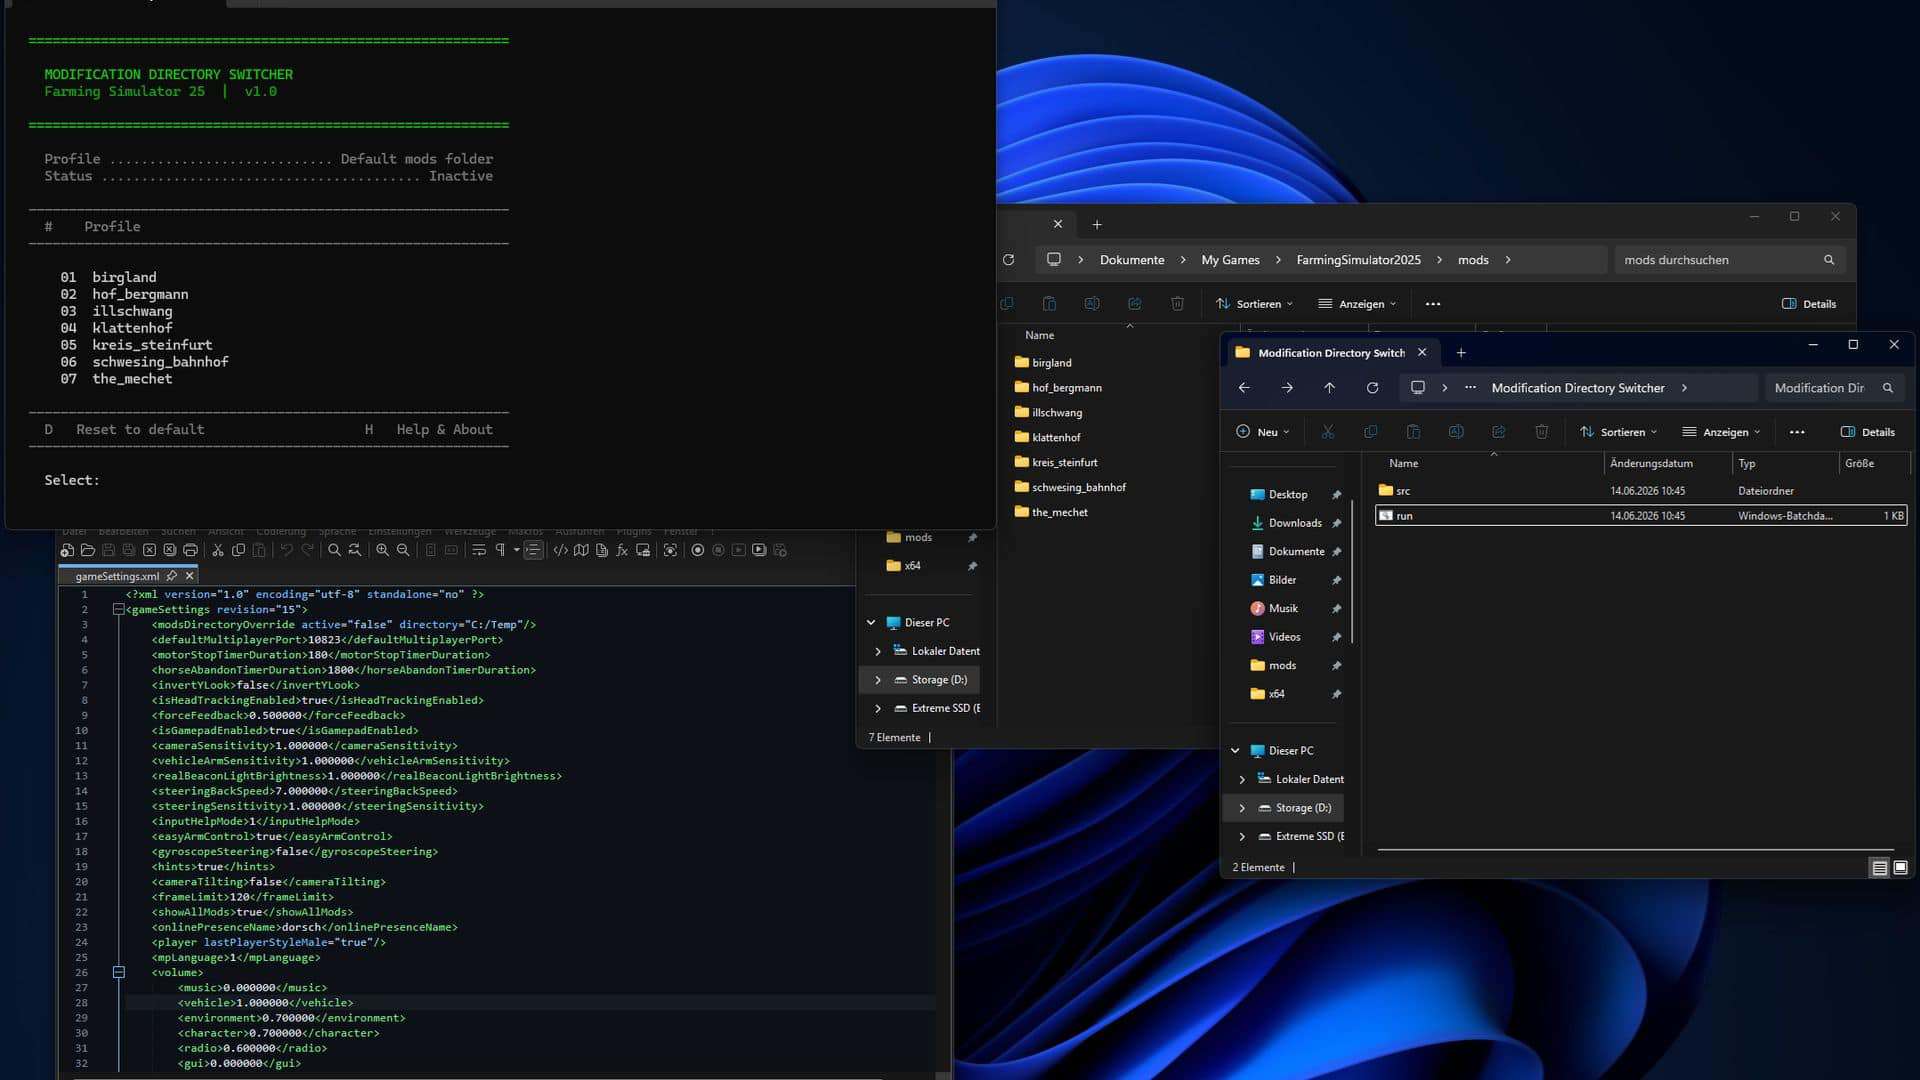1920x1080 pixels.
Task: Click FarmingSimulator2025 in breadcrumb path
Action: 1358,260
